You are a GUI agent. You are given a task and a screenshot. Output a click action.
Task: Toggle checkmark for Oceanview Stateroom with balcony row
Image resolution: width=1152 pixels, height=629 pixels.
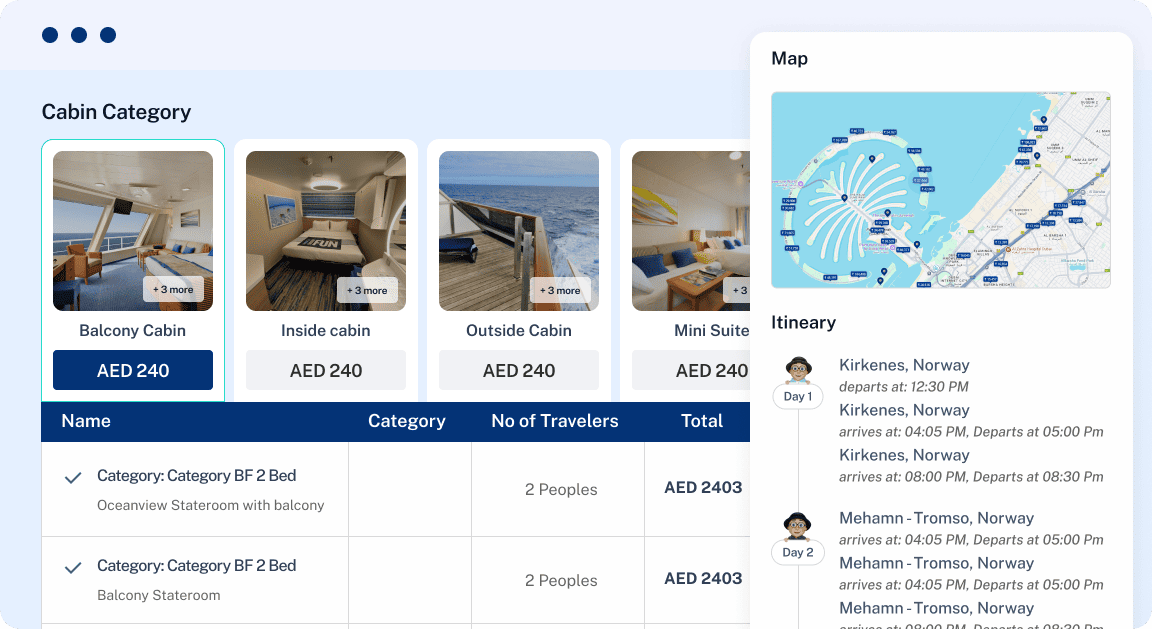[73, 478]
